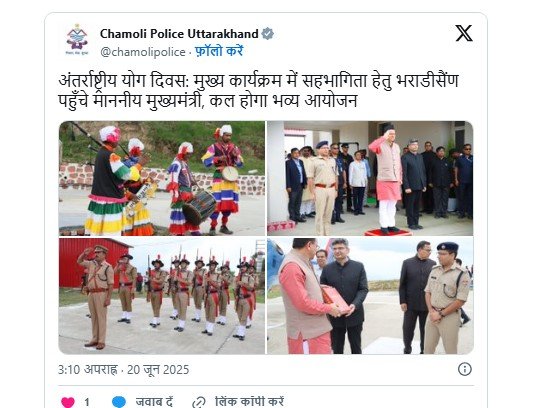Like the tweet with heart icon

[68, 402]
